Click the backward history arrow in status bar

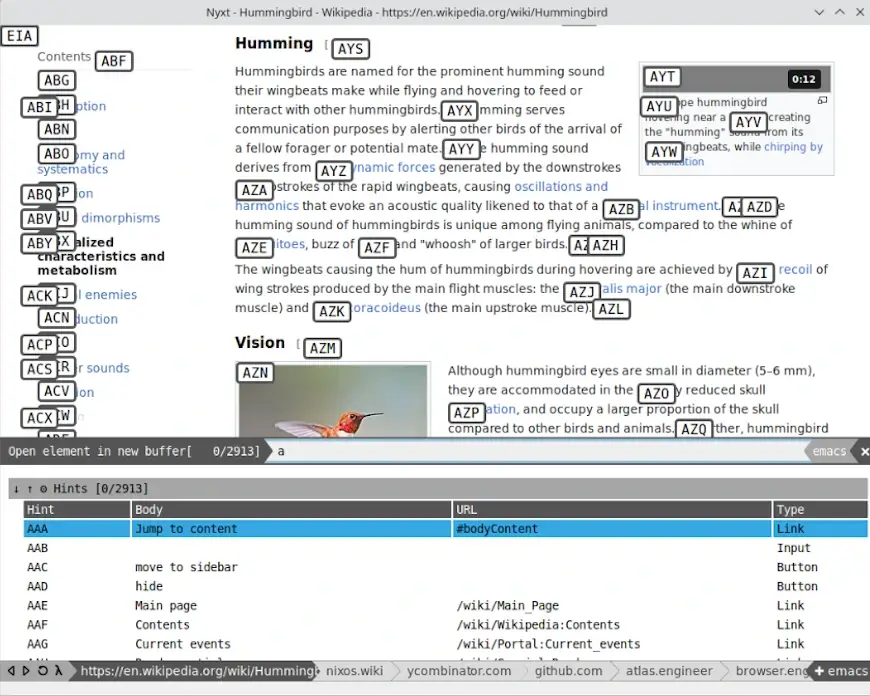pyautogui.click(x=11, y=671)
